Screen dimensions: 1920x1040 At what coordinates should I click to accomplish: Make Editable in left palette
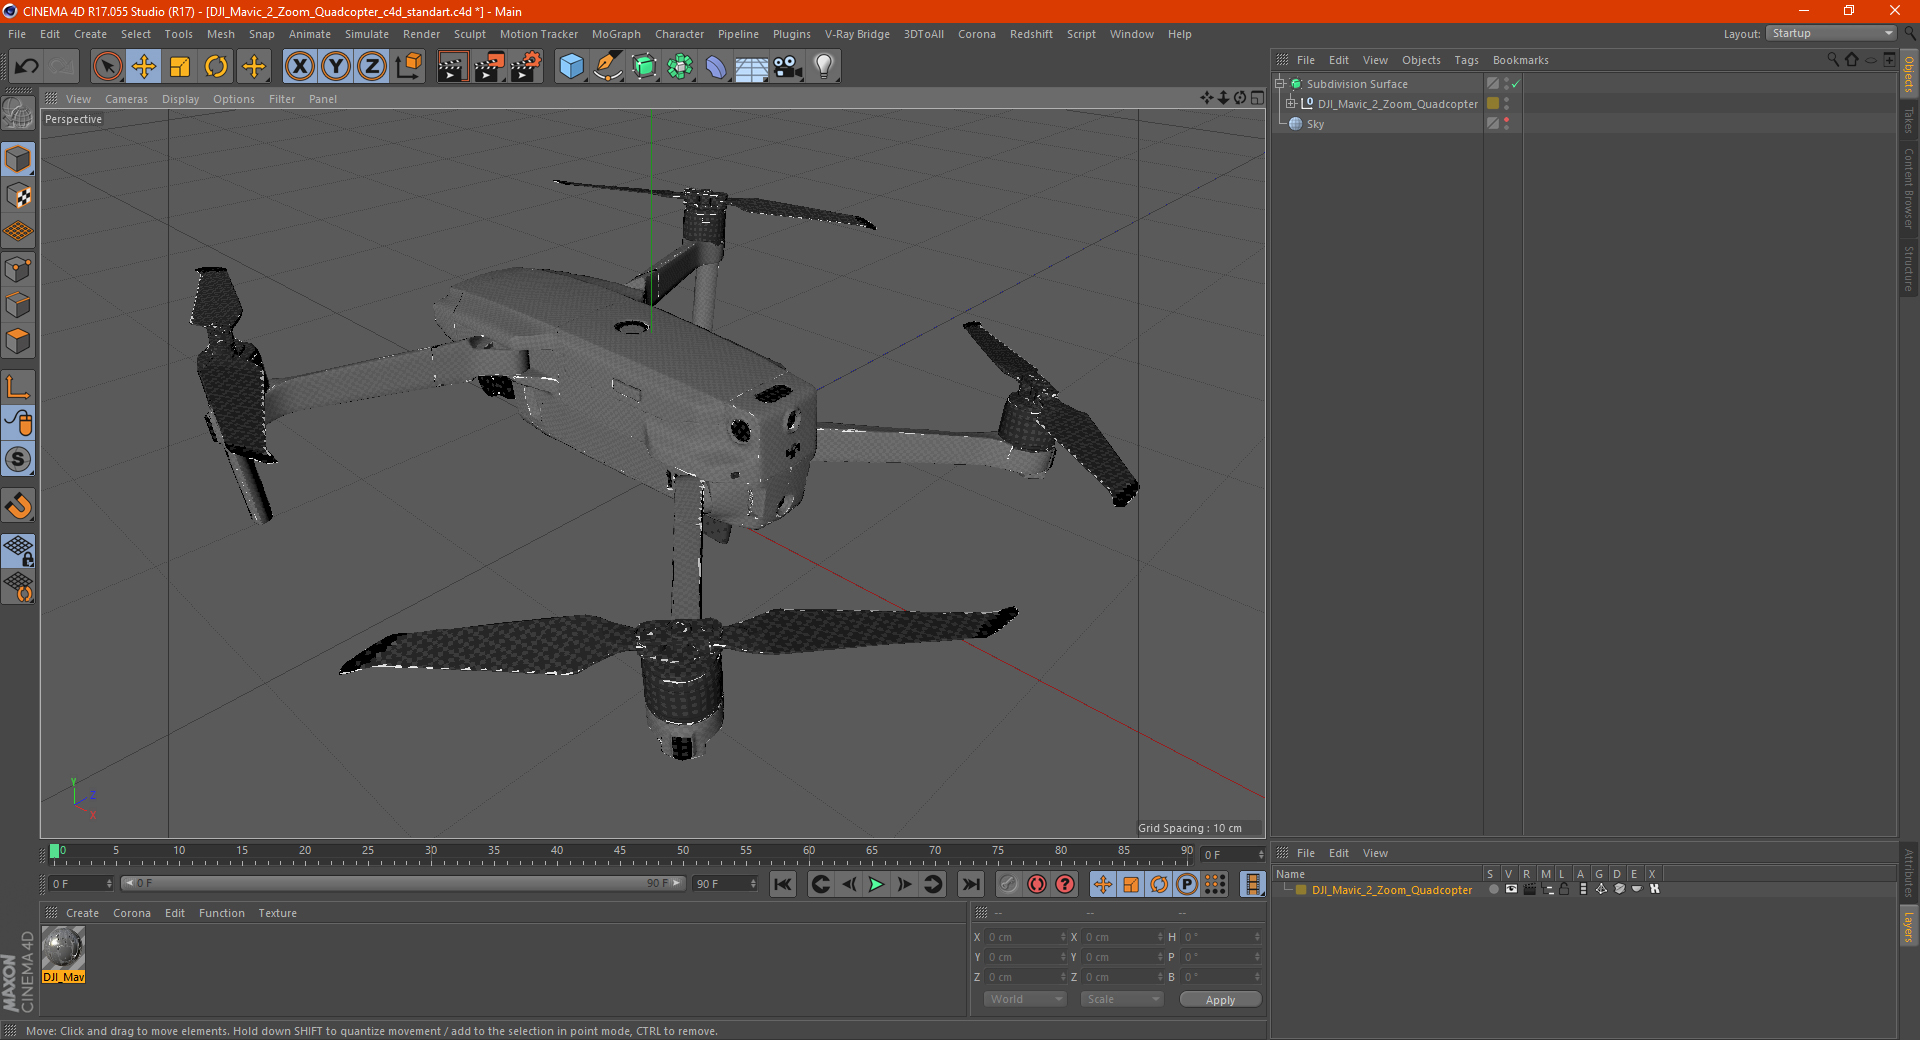coord(18,113)
